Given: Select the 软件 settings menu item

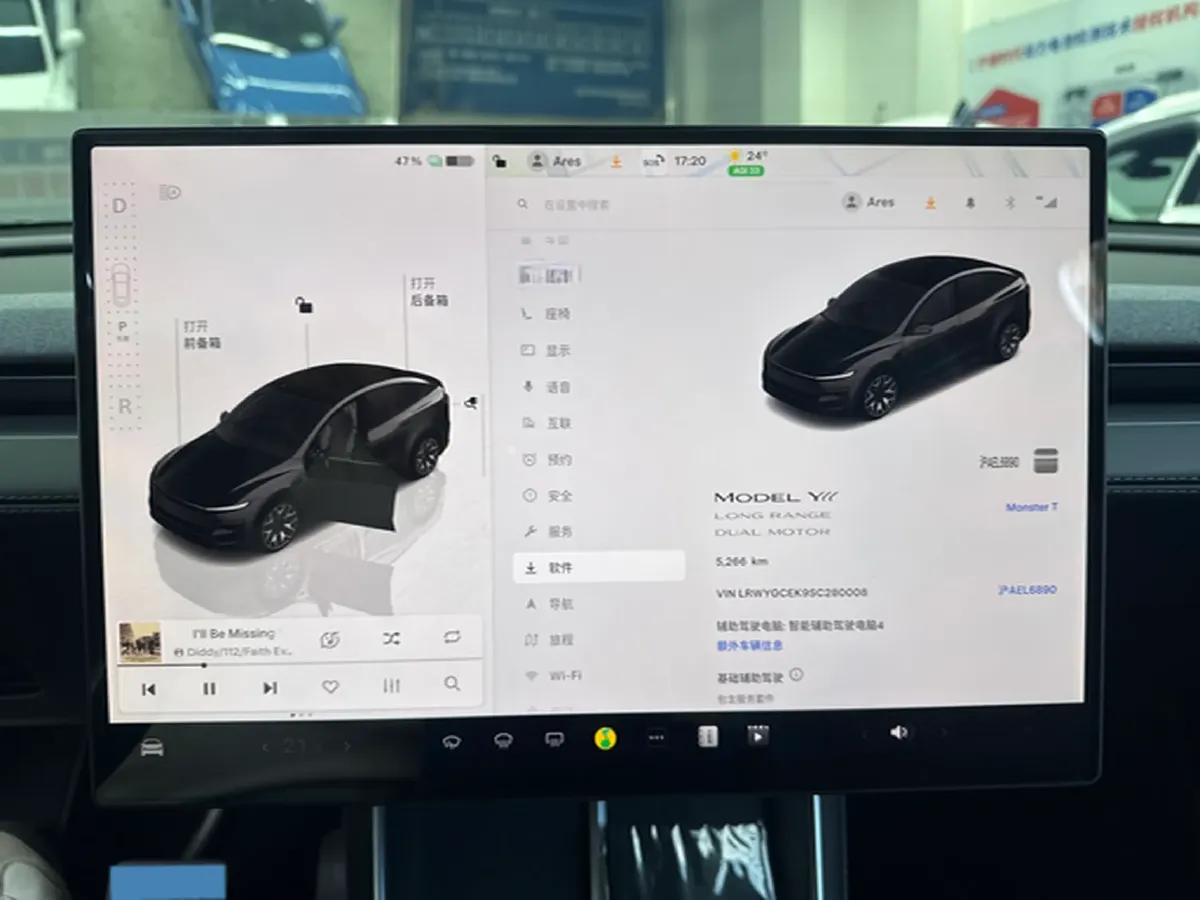Looking at the screenshot, I should [x=600, y=567].
